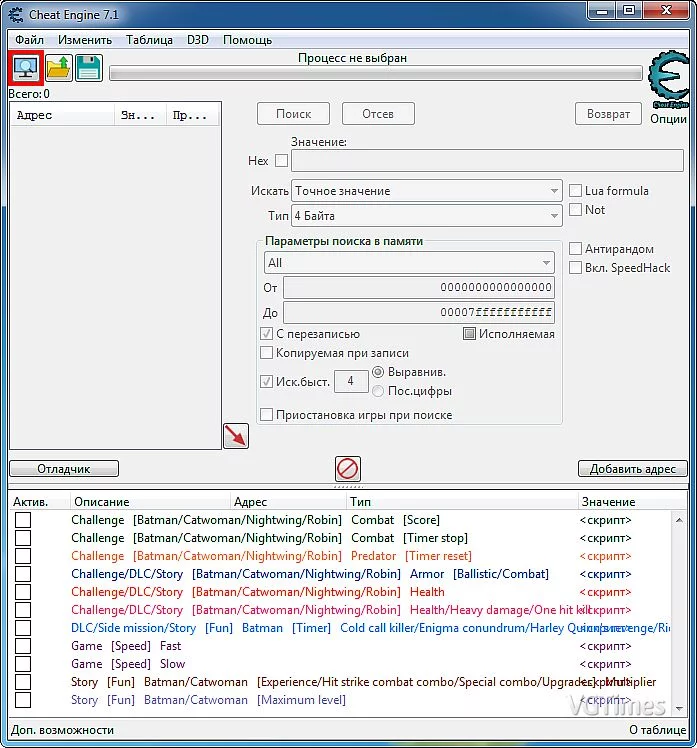Click the Опции label
The width and height of the screenshot is (697, 748).
tap(668, 119)
